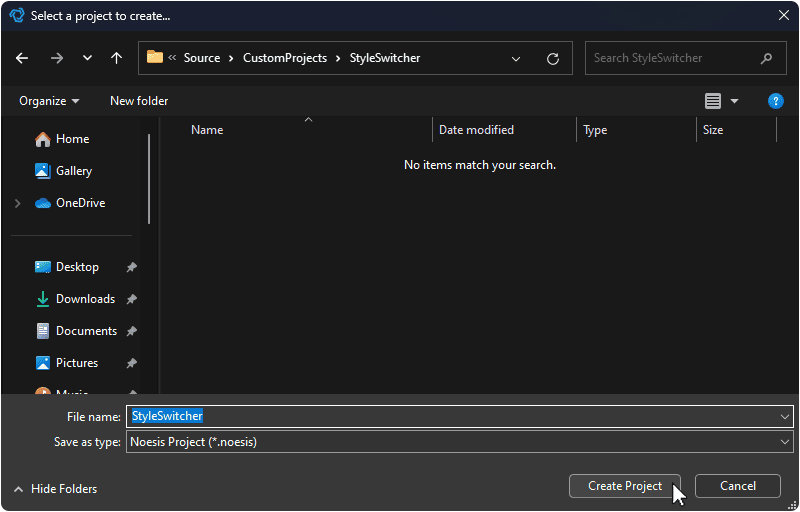Image resolution: width=800 pixels, height=512 pixels.
Task: Select CustomProjects in the breadcrumb path
Action: (285, 58)
